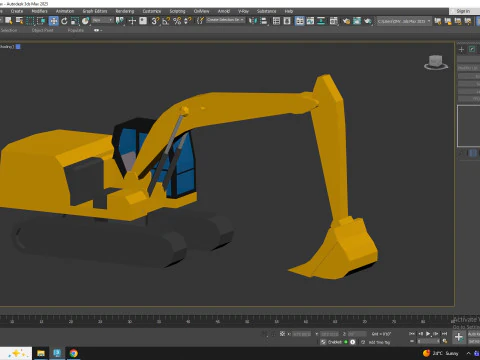Open the Modifier List dropdown
This screenshot has width=480, height=360.
point(468,68)
